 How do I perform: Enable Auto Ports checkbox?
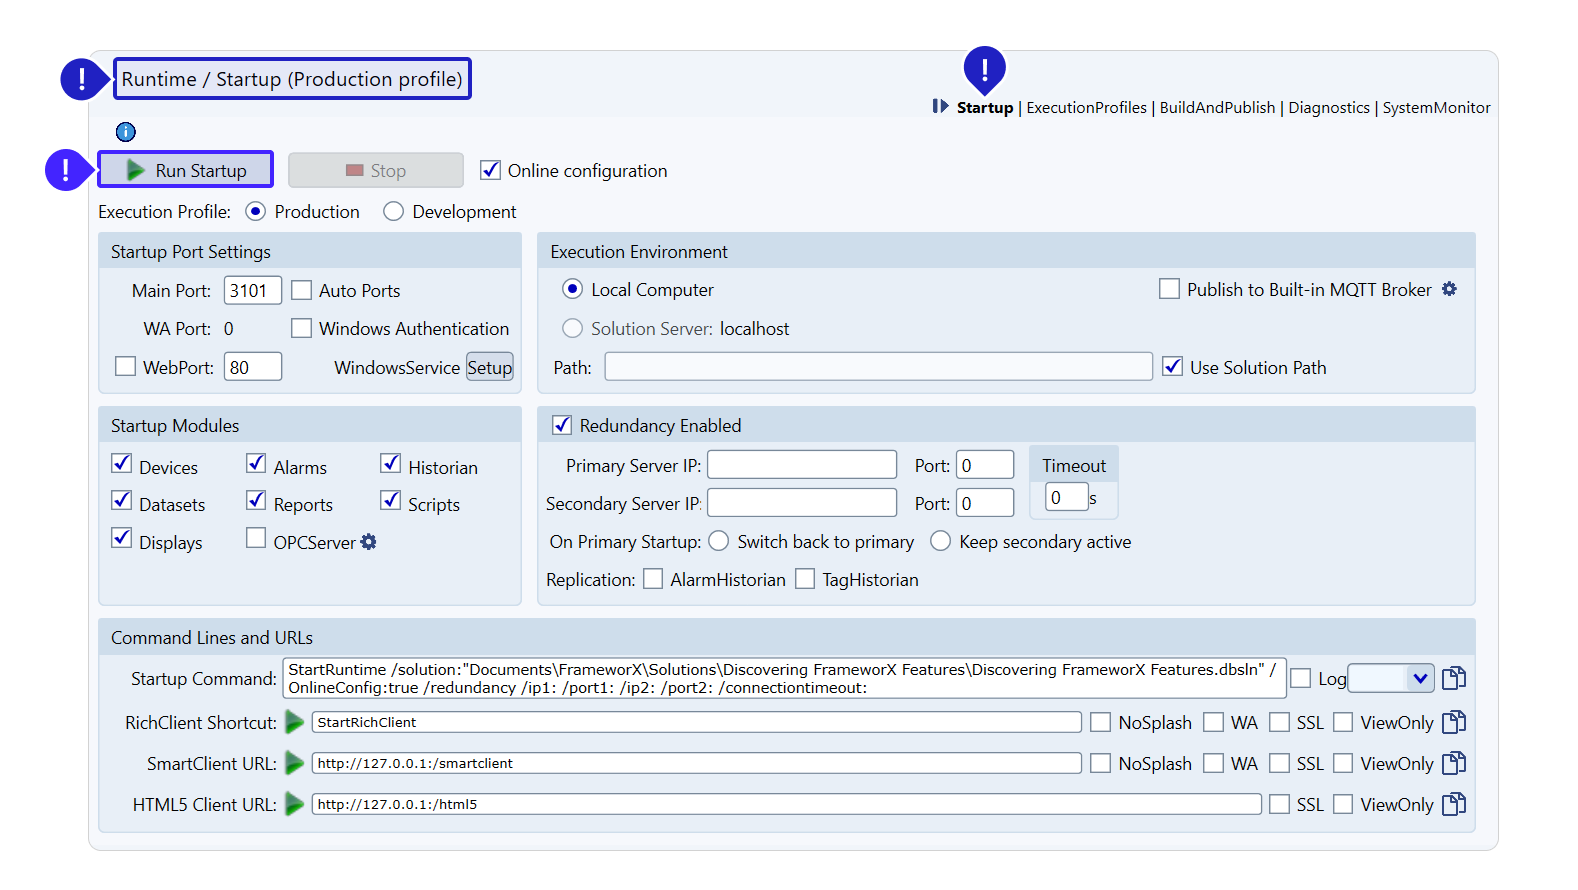[x=301, y=290]
